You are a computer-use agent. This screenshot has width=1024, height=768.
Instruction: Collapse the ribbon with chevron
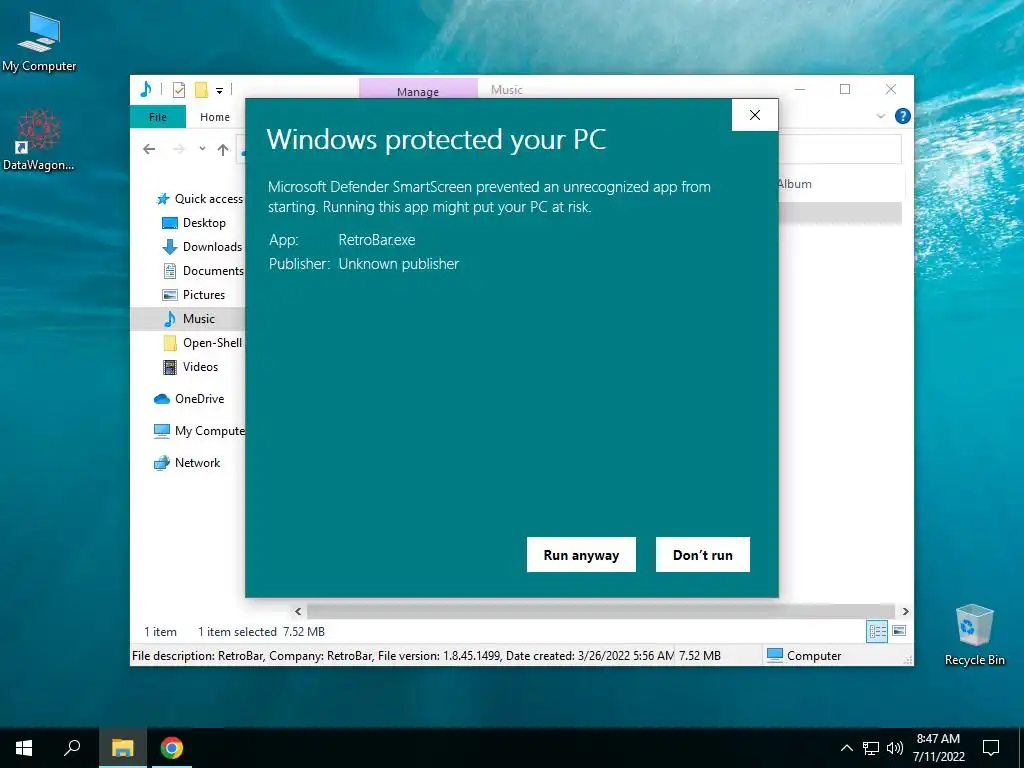pos(881,116)
